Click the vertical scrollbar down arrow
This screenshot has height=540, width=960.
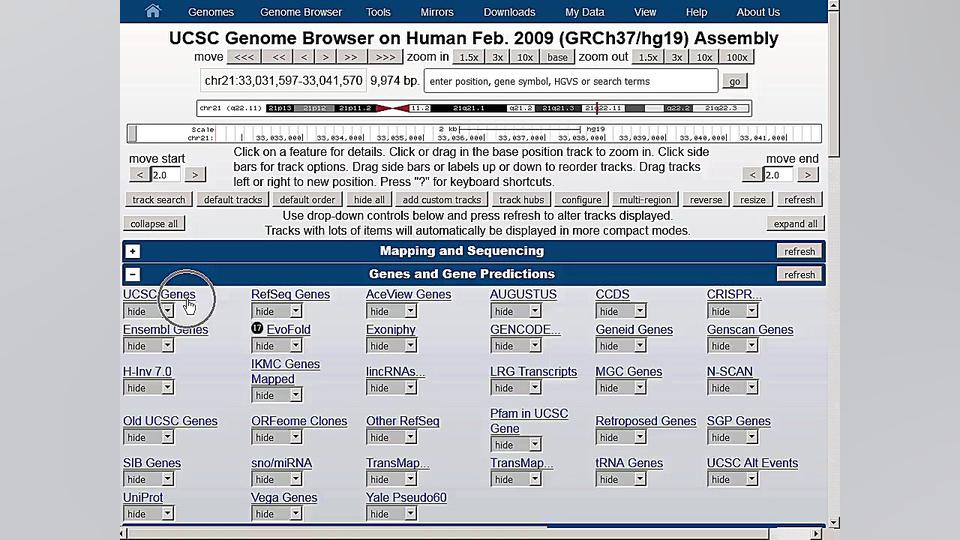click(x=834, y=523)
